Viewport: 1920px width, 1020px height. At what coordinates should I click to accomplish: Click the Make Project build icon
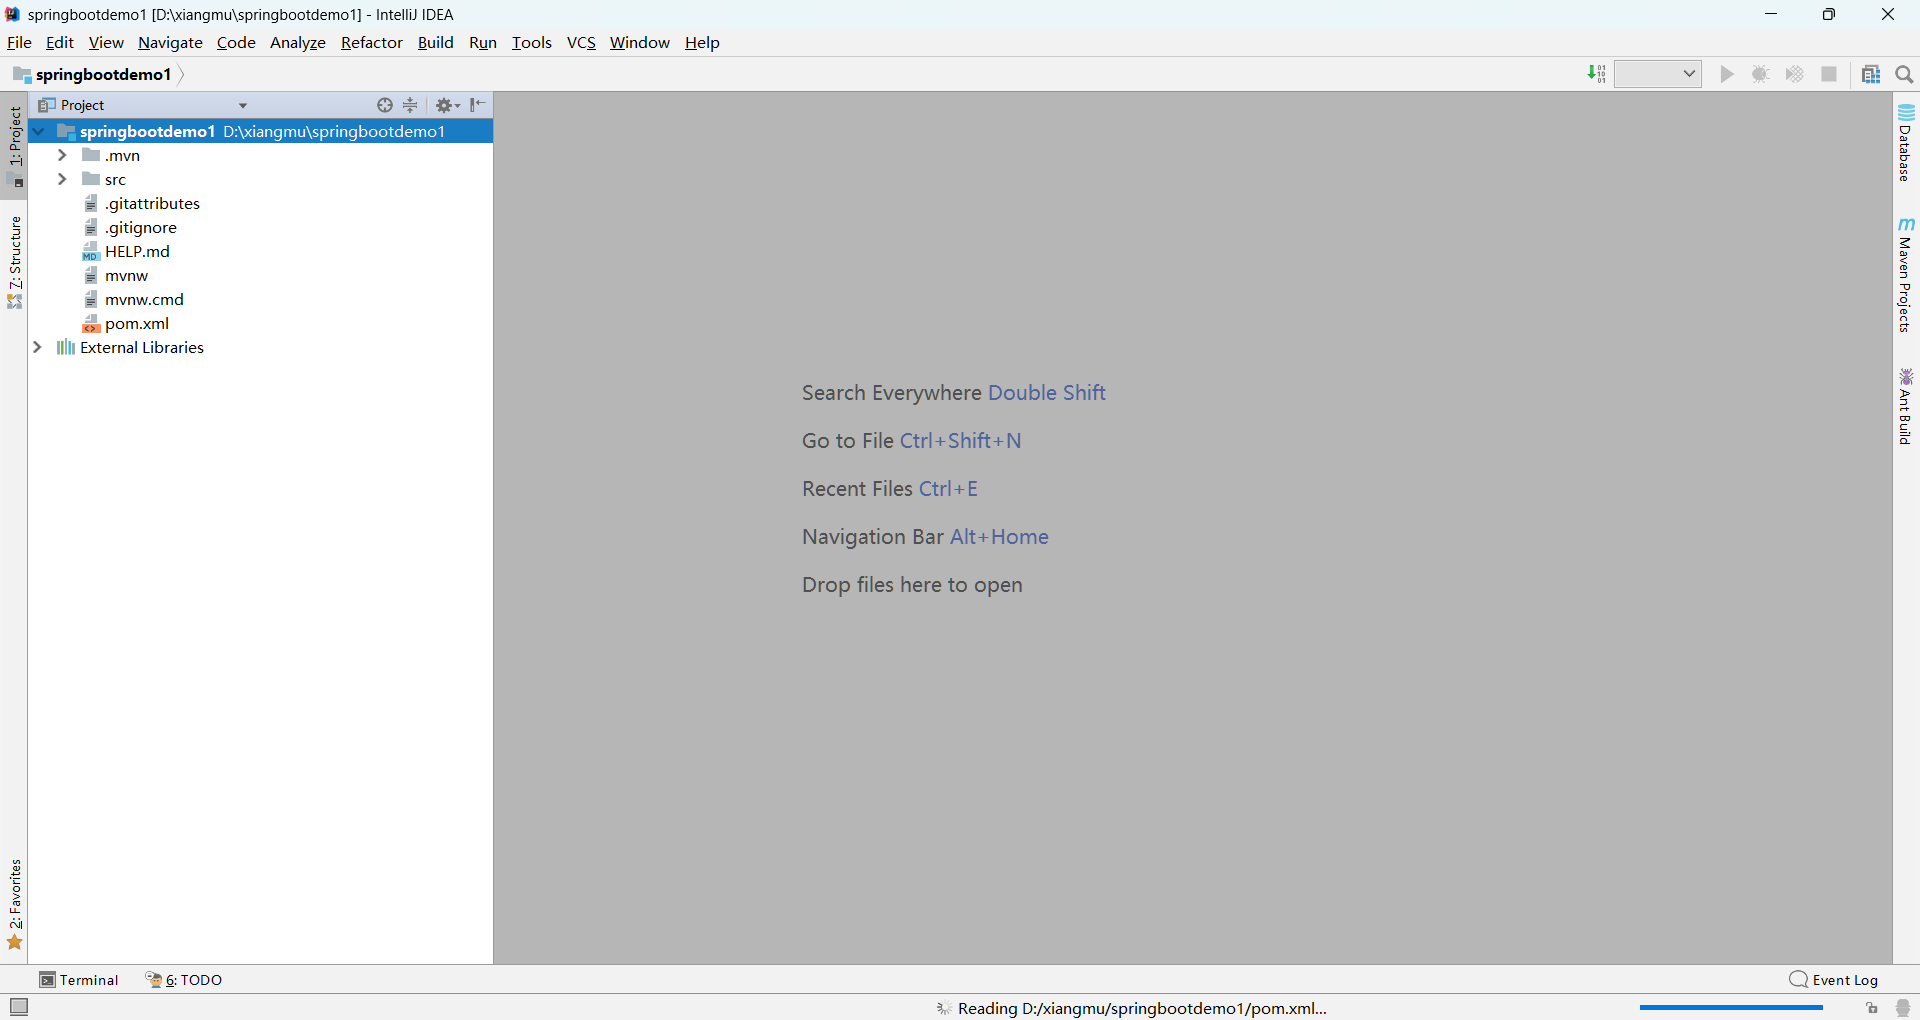[1597, 74]
